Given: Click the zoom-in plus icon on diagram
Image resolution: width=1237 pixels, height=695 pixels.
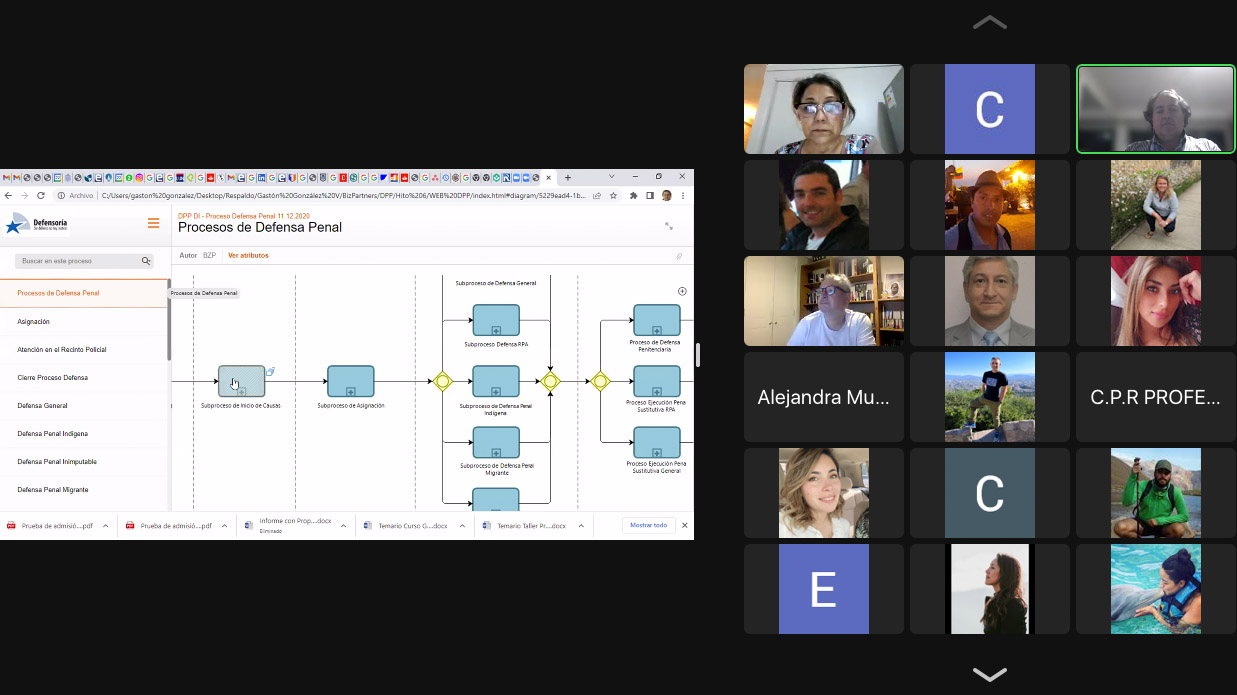Looking at the screenshot, I should 682,291.
